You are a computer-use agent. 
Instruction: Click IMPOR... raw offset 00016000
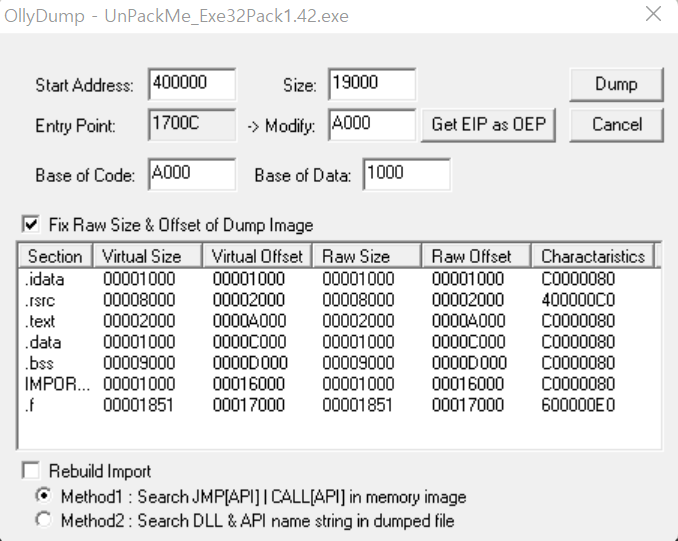pyautogui.click(x=468, y=384)
